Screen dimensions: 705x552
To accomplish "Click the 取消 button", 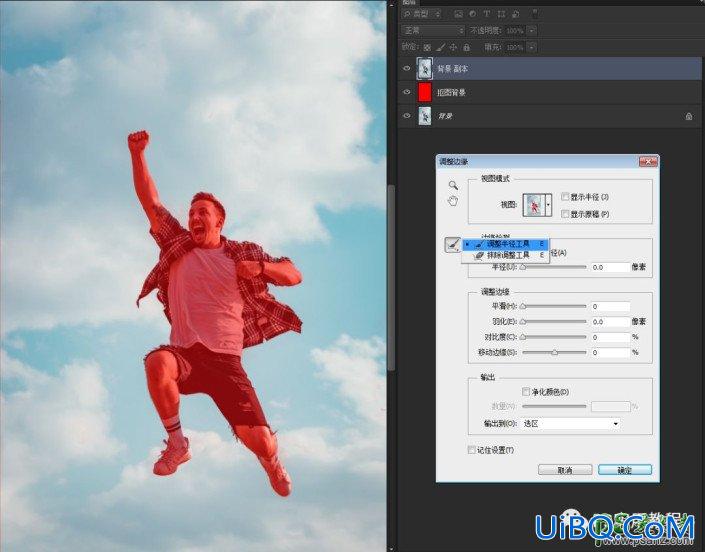I will point(565,470).
